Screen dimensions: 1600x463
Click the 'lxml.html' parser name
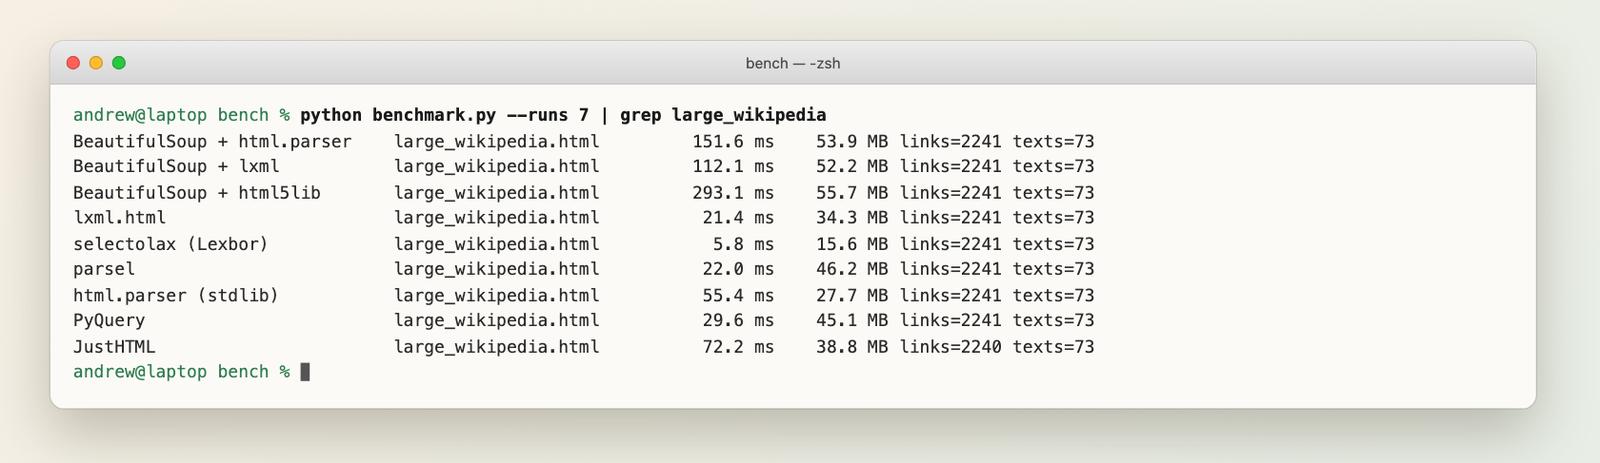pos(119,217)
